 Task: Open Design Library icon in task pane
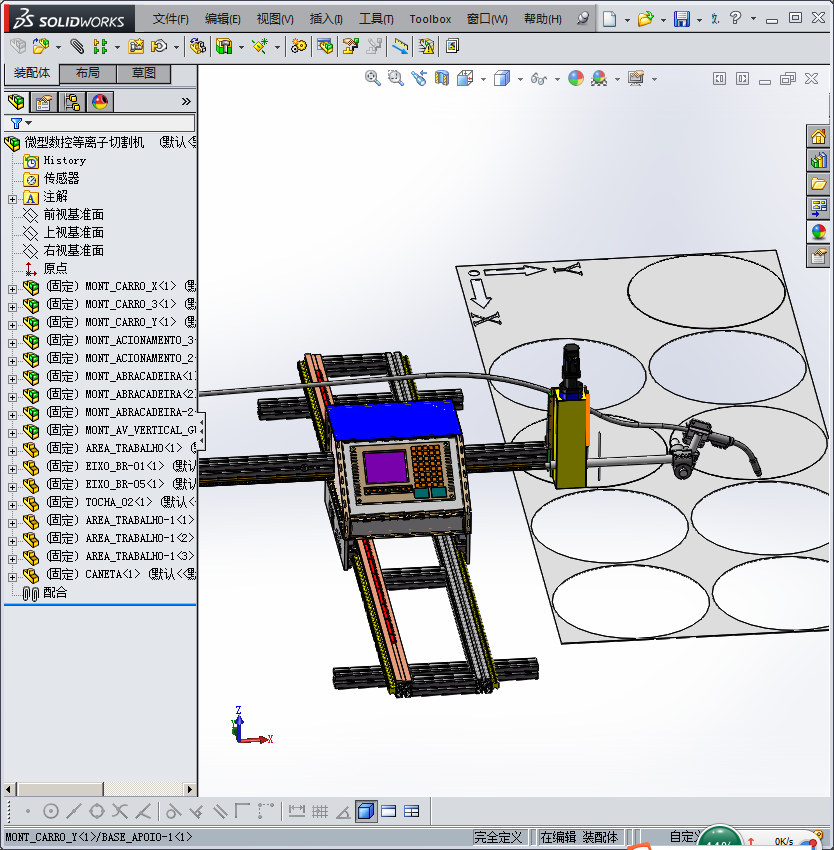[818, 160]
